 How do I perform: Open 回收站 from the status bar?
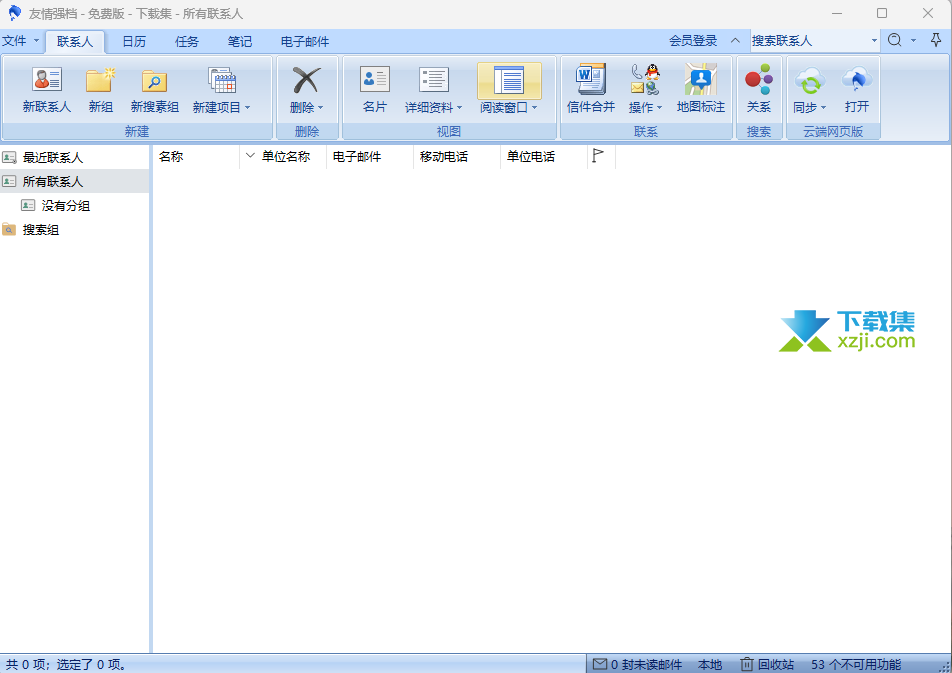[x=767, y=664]
